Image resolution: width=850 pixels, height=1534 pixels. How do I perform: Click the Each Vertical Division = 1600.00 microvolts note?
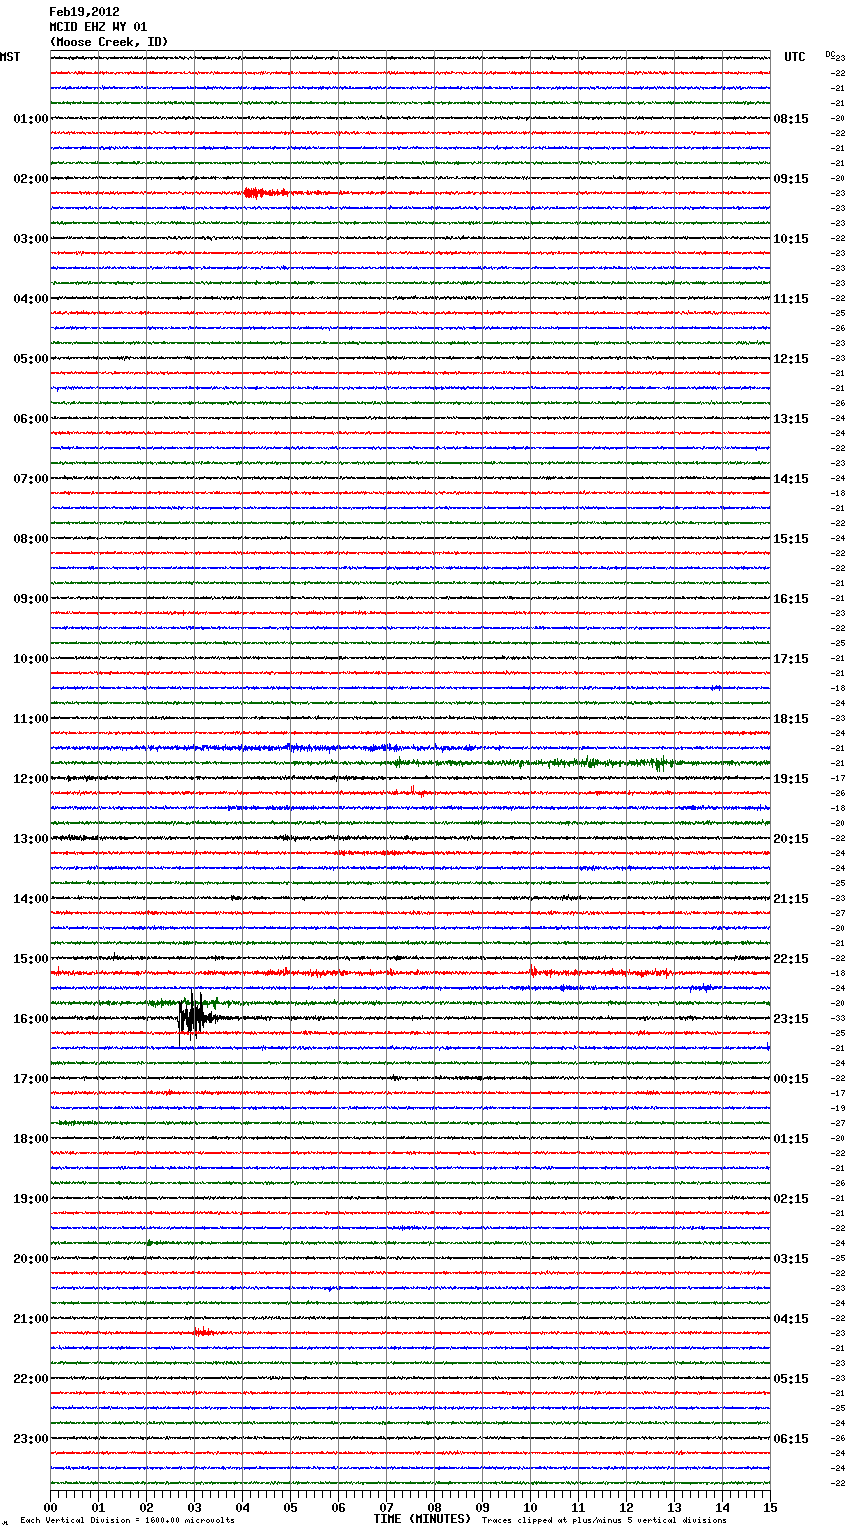(127, 1521)
